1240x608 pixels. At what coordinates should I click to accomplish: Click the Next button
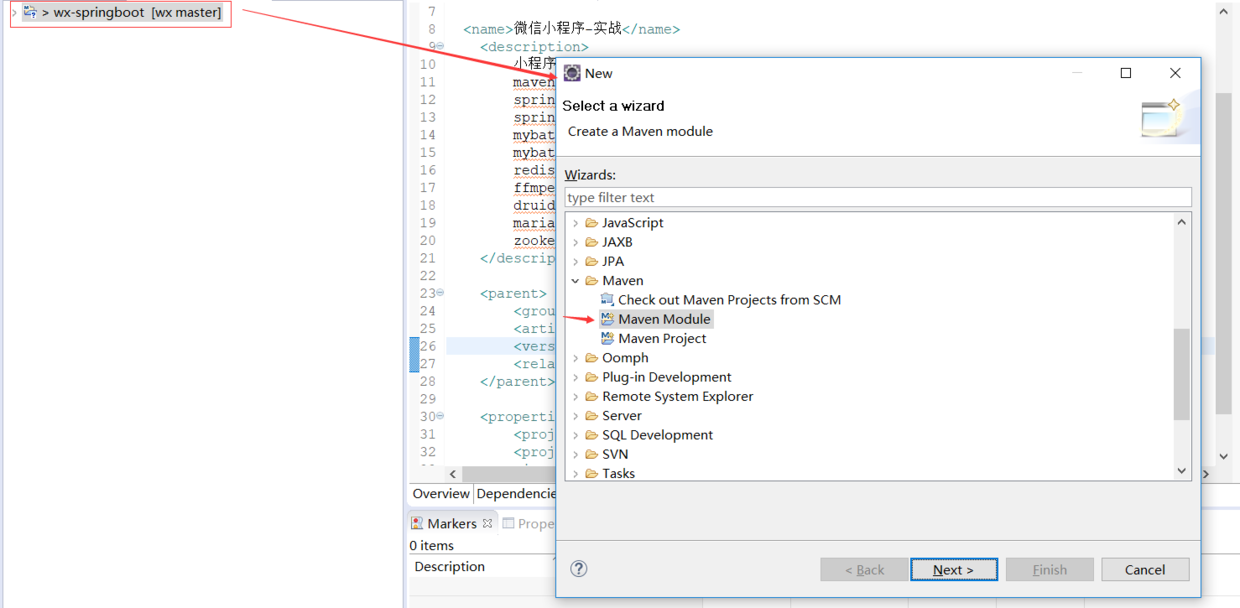(954, 569)
